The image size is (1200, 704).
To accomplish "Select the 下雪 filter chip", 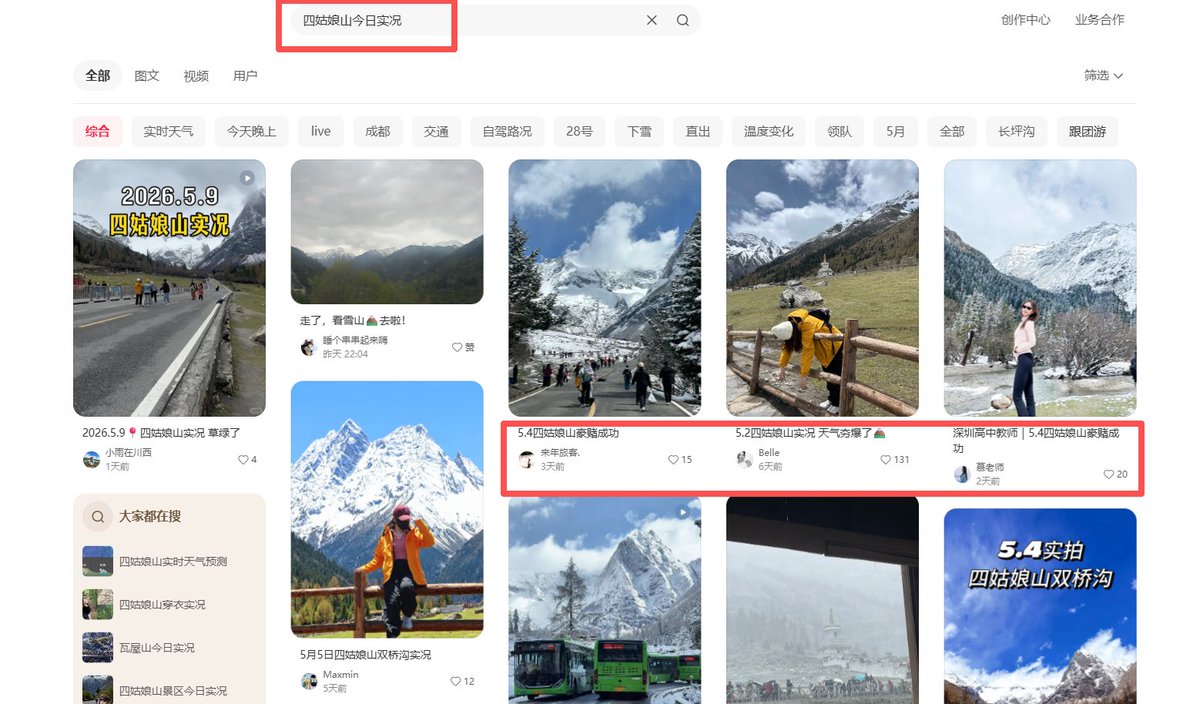I will [639, 131].
